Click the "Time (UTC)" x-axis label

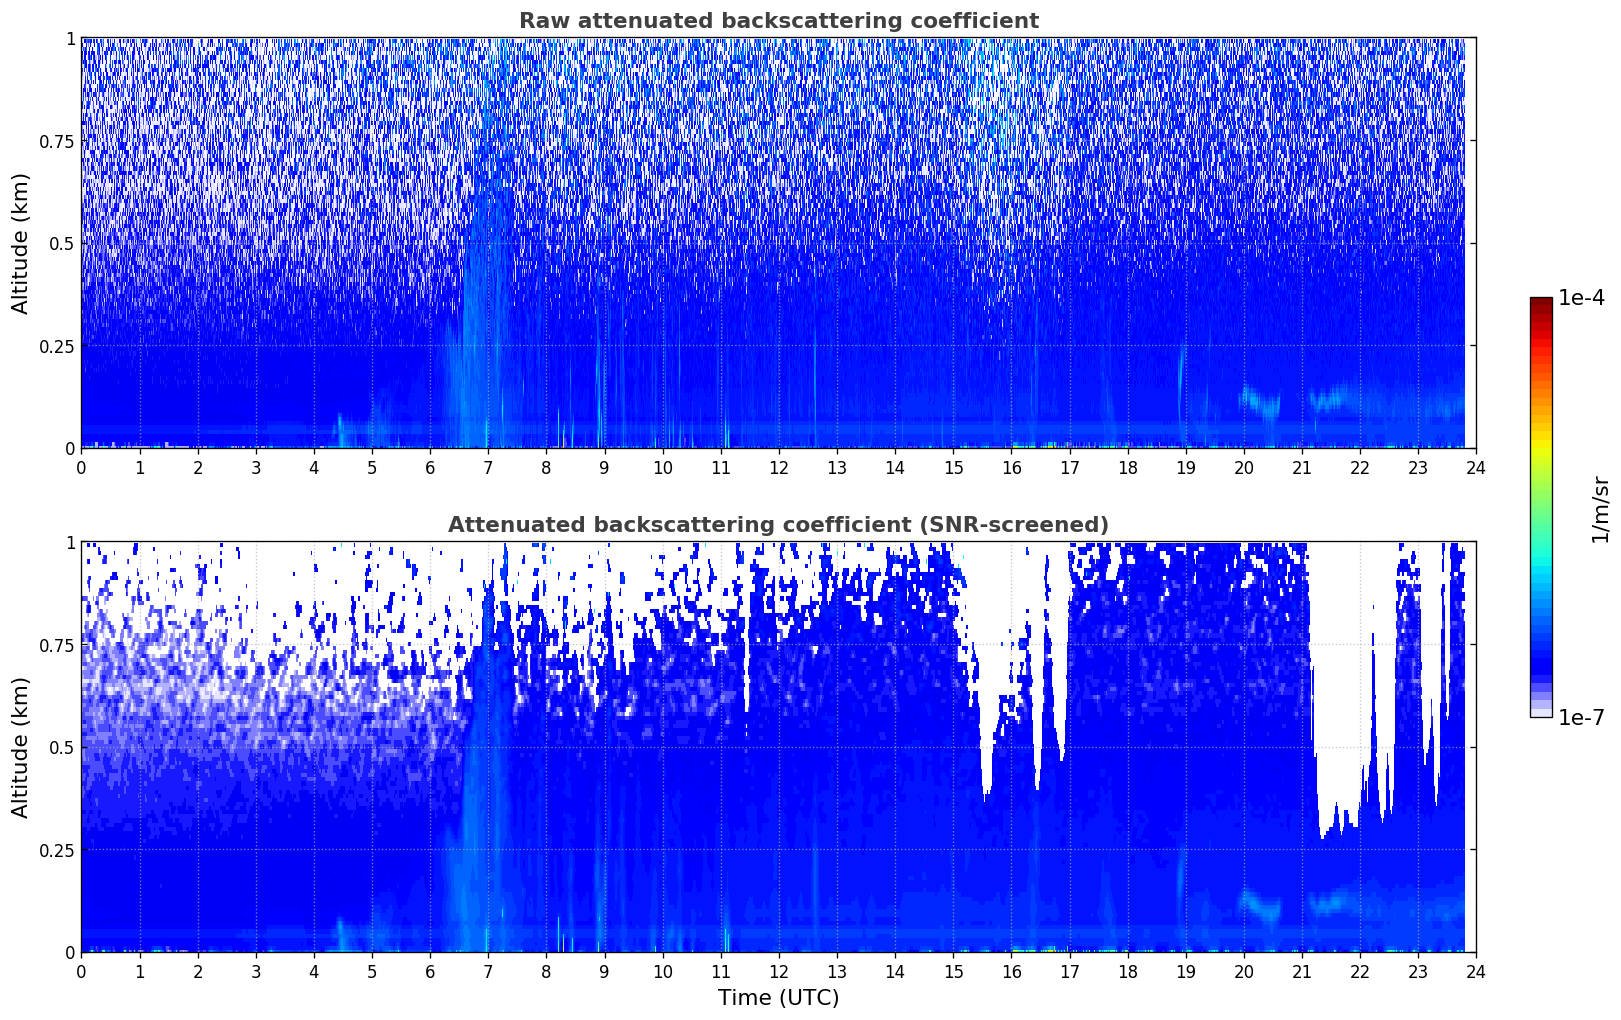(778, 997)
